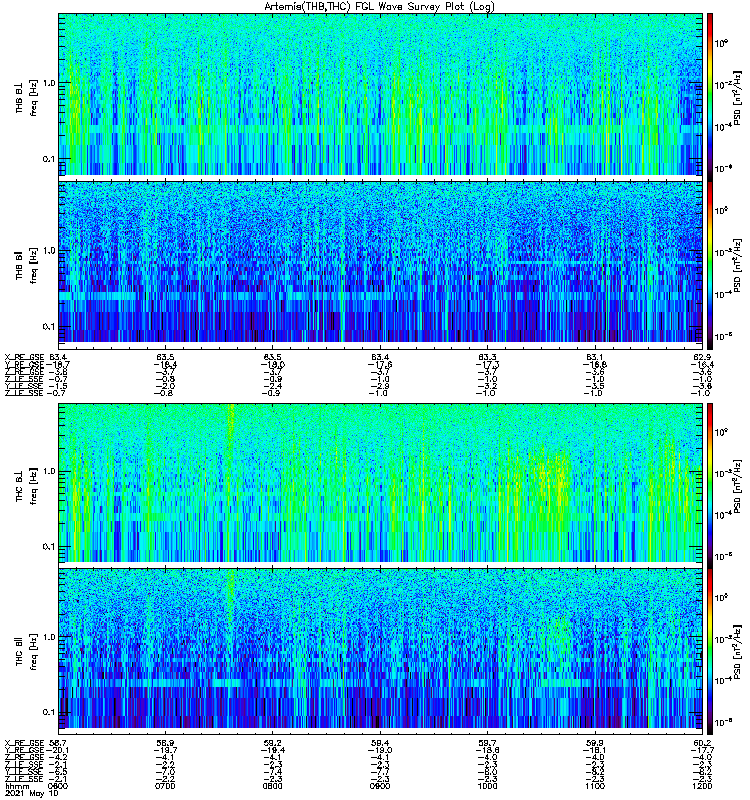Click the "0.1" frequency tick in the THB B⊥ panel
This screenshot has height=800, width=750.
click(49, 159)
